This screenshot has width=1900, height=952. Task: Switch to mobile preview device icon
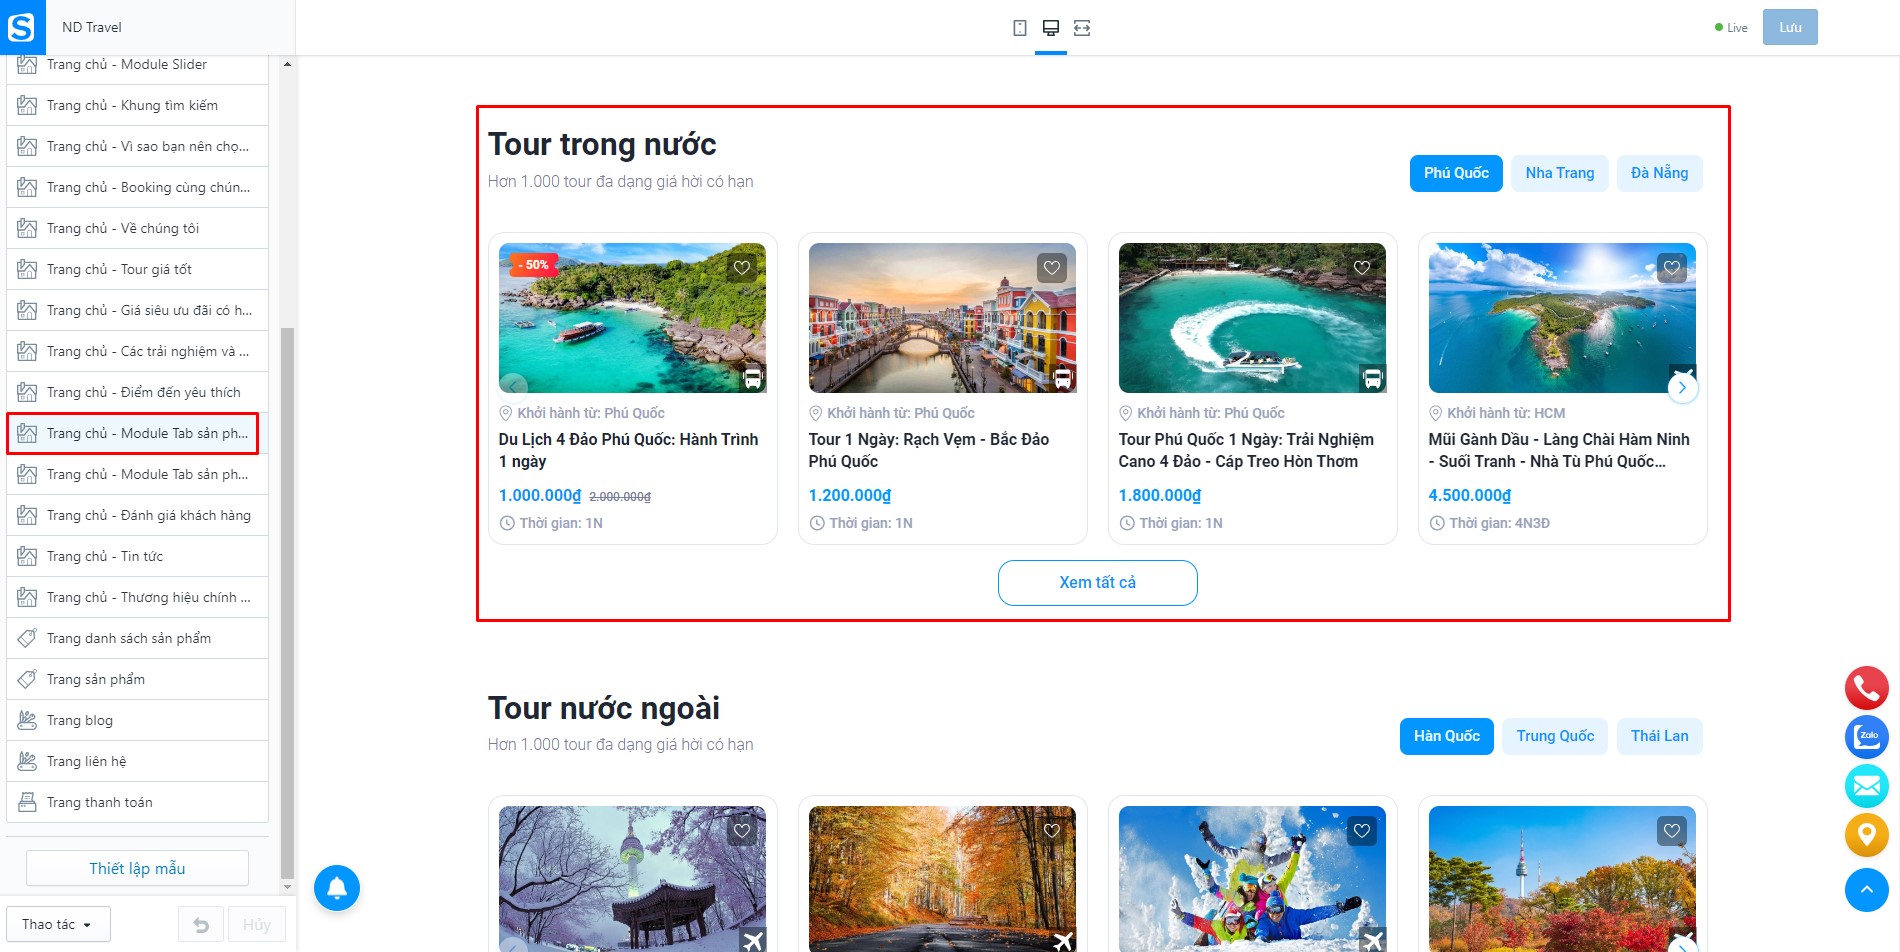(1020, 28)
